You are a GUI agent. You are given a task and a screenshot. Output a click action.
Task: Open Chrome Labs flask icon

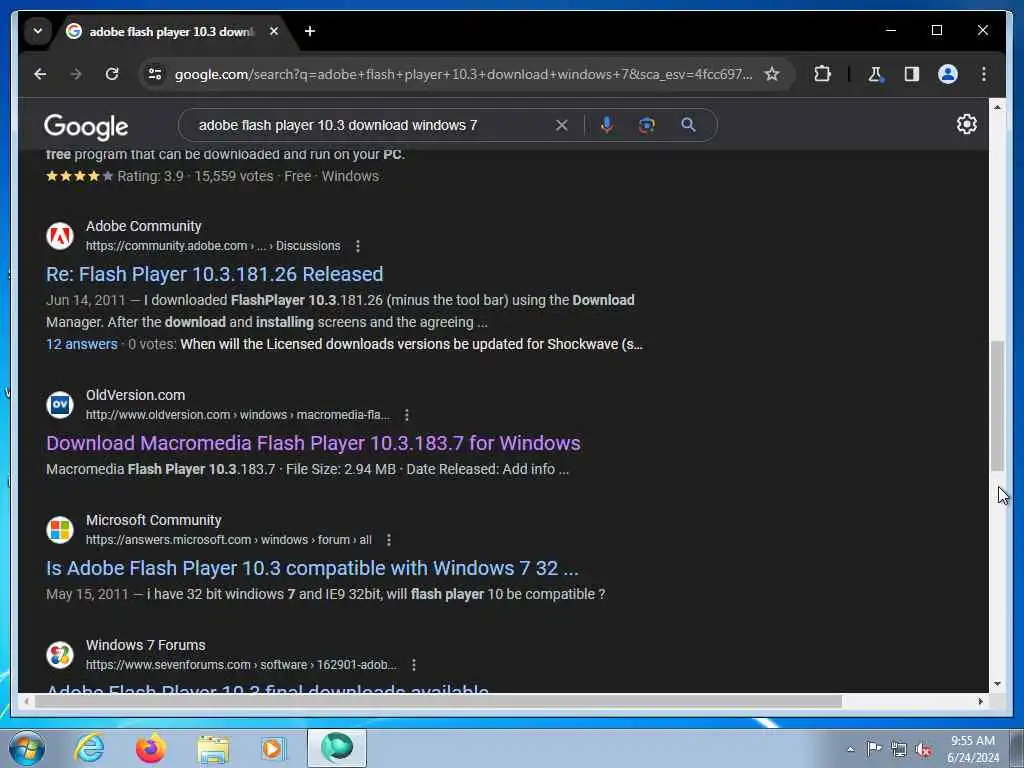(875, 74)
